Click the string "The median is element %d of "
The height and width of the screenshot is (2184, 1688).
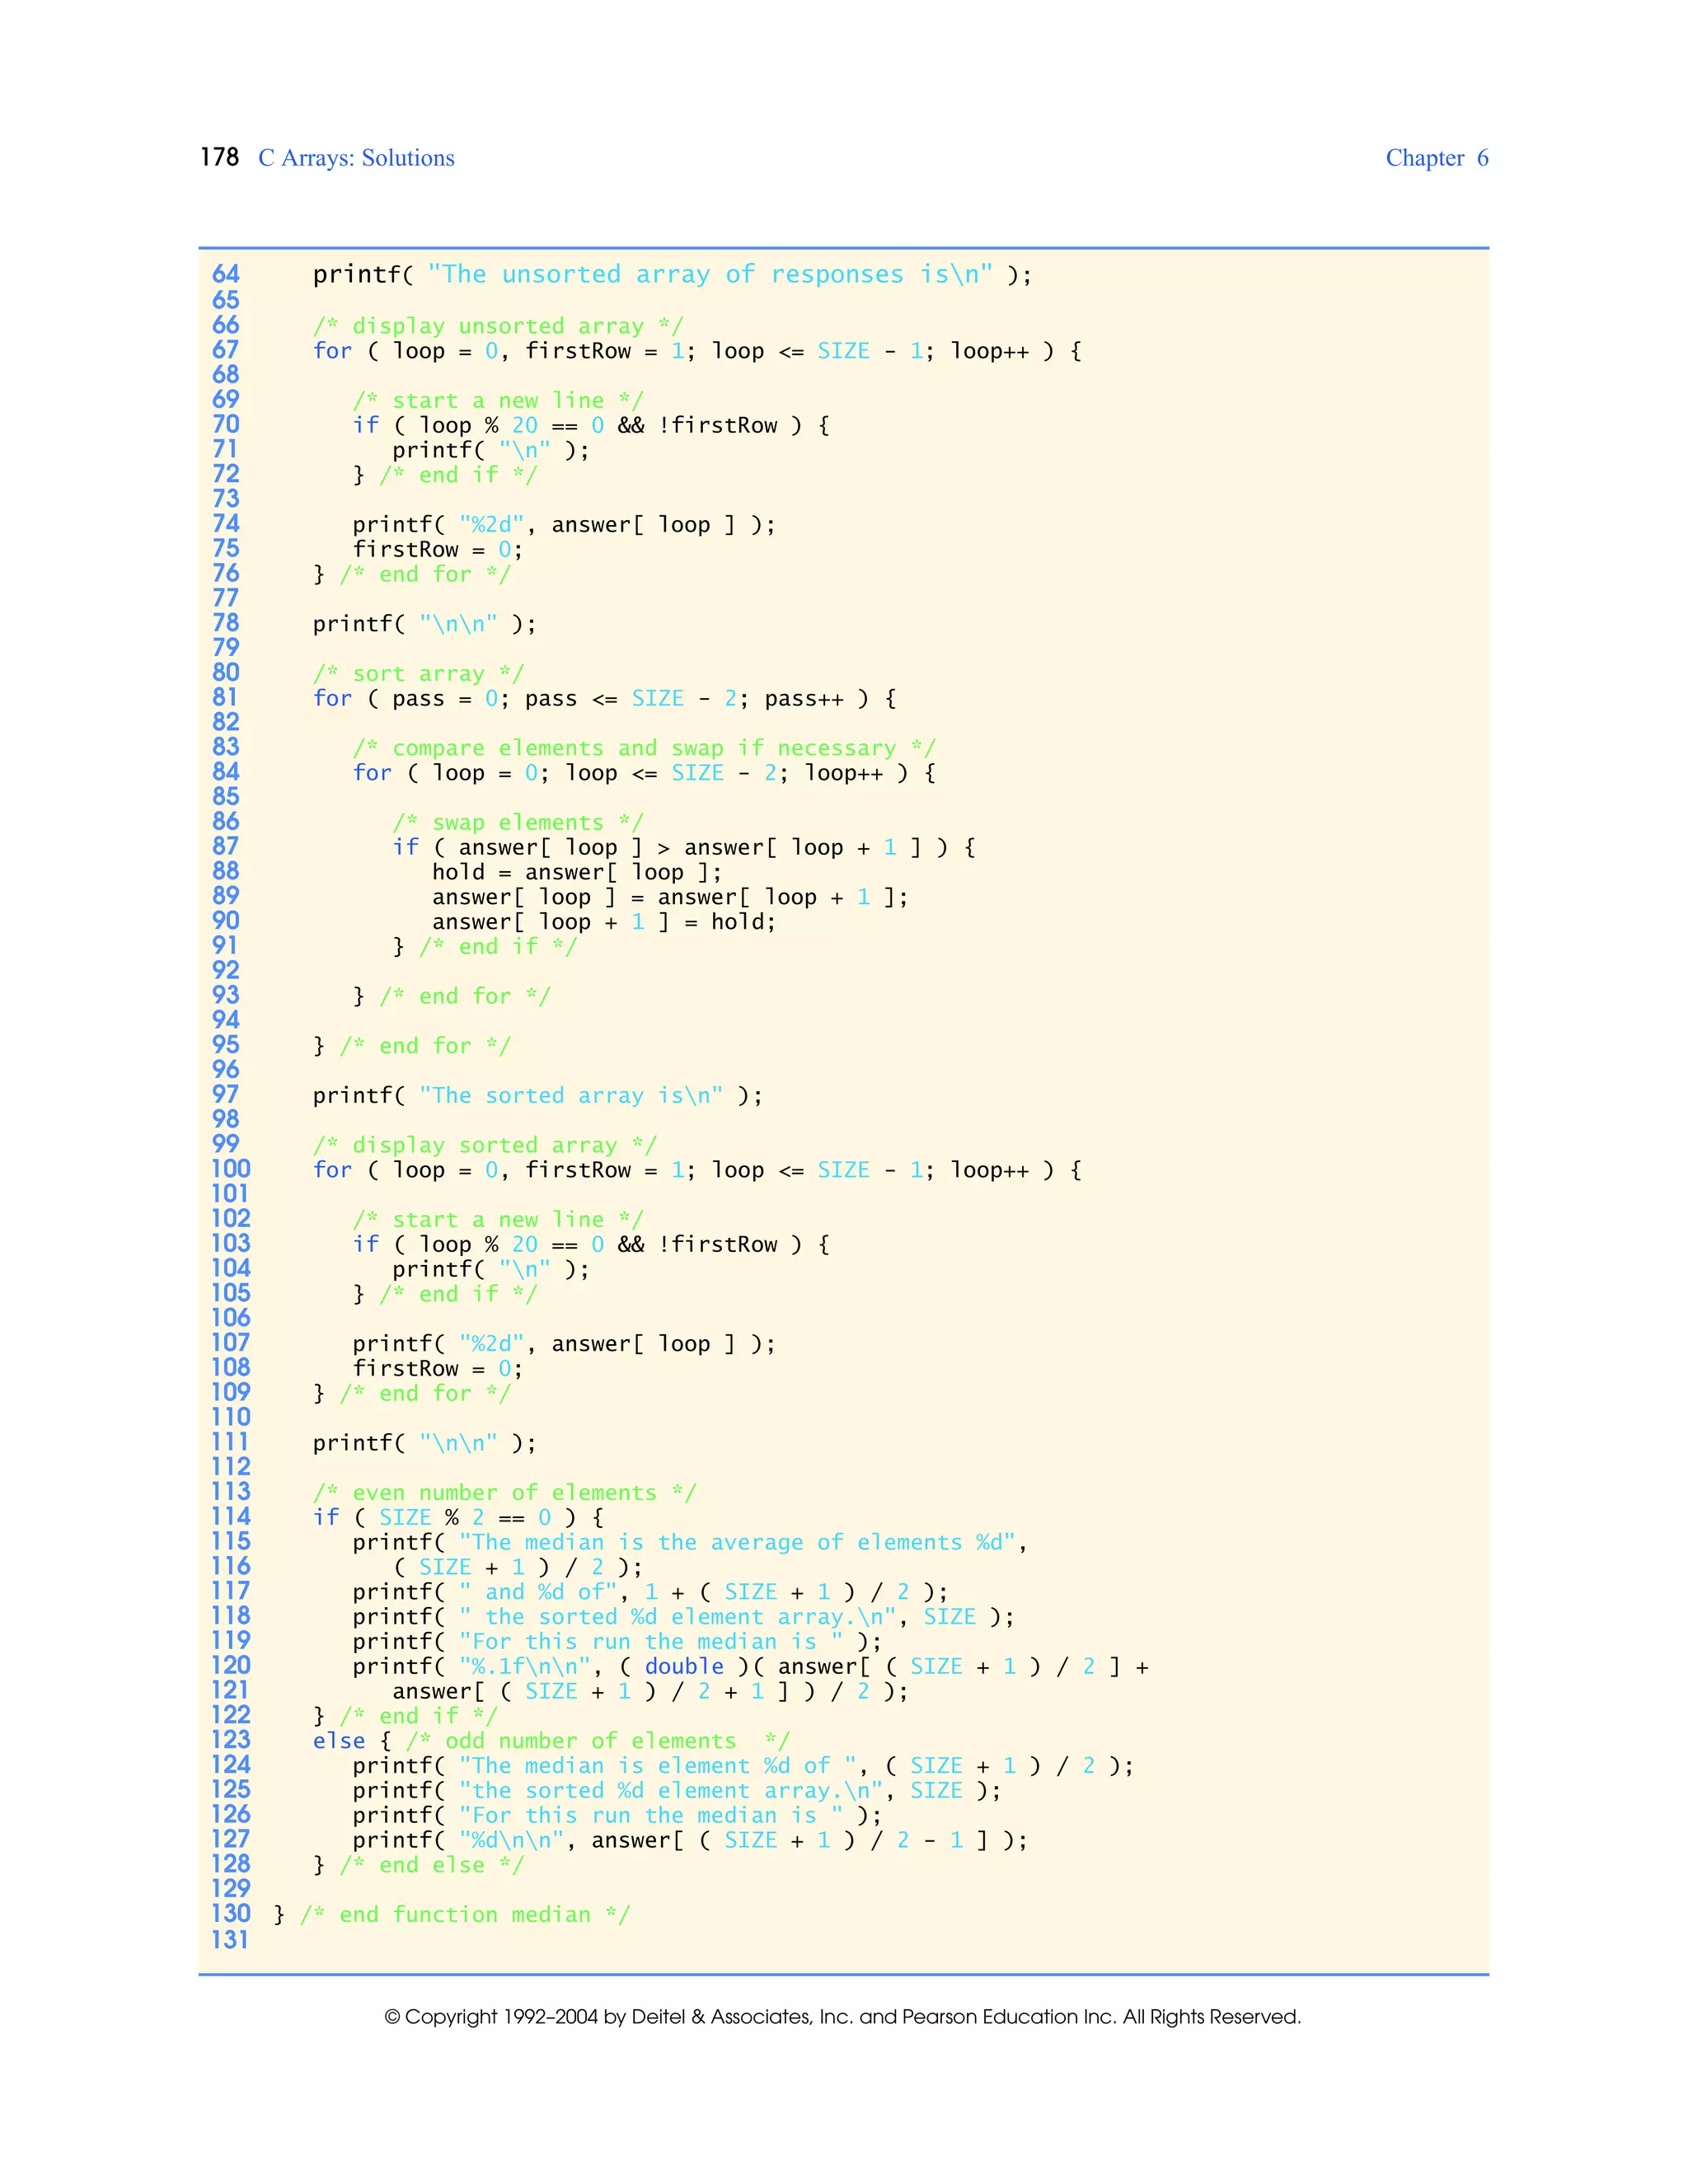pos(658,1766)
